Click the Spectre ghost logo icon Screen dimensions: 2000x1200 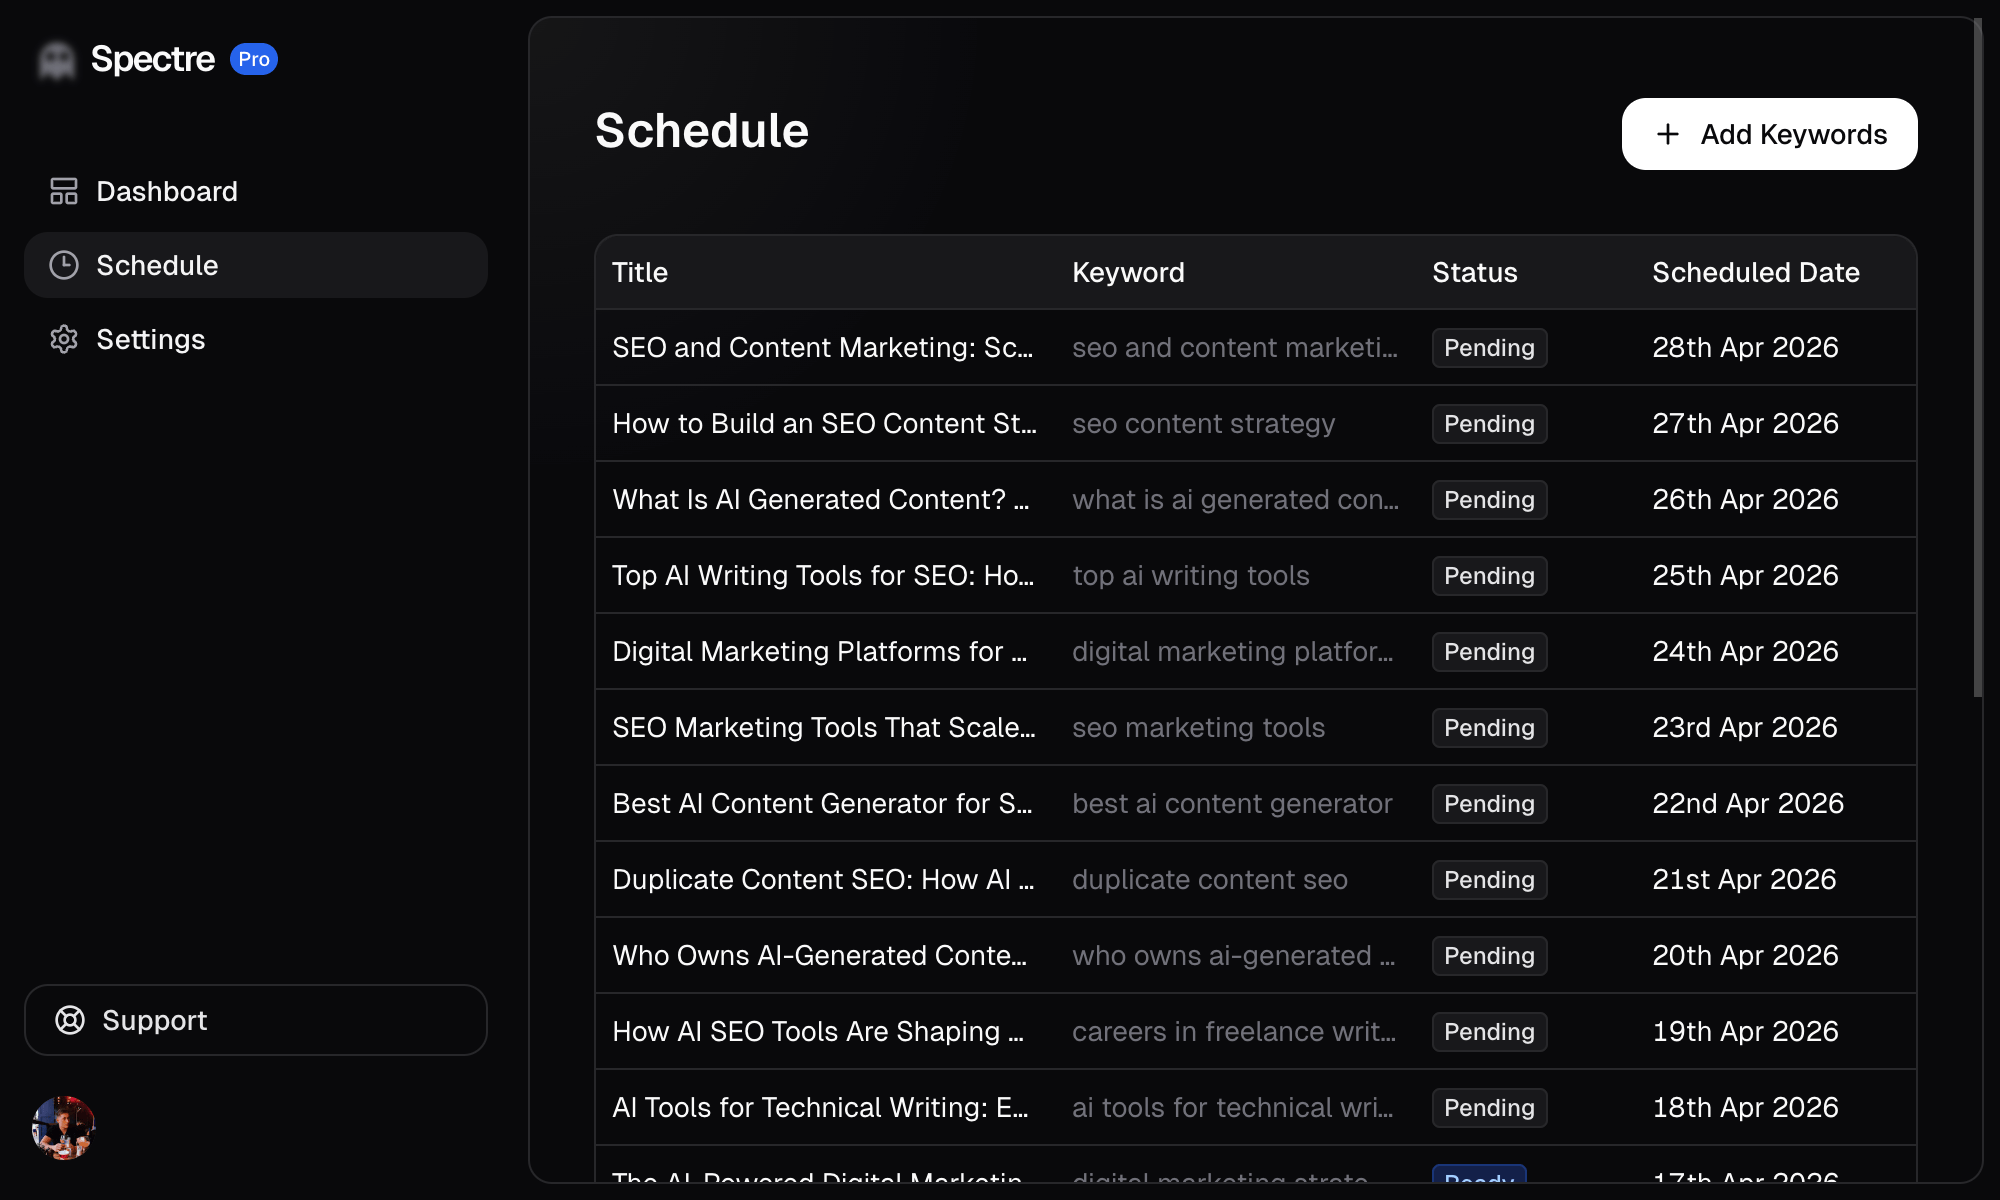pos(57,58)
